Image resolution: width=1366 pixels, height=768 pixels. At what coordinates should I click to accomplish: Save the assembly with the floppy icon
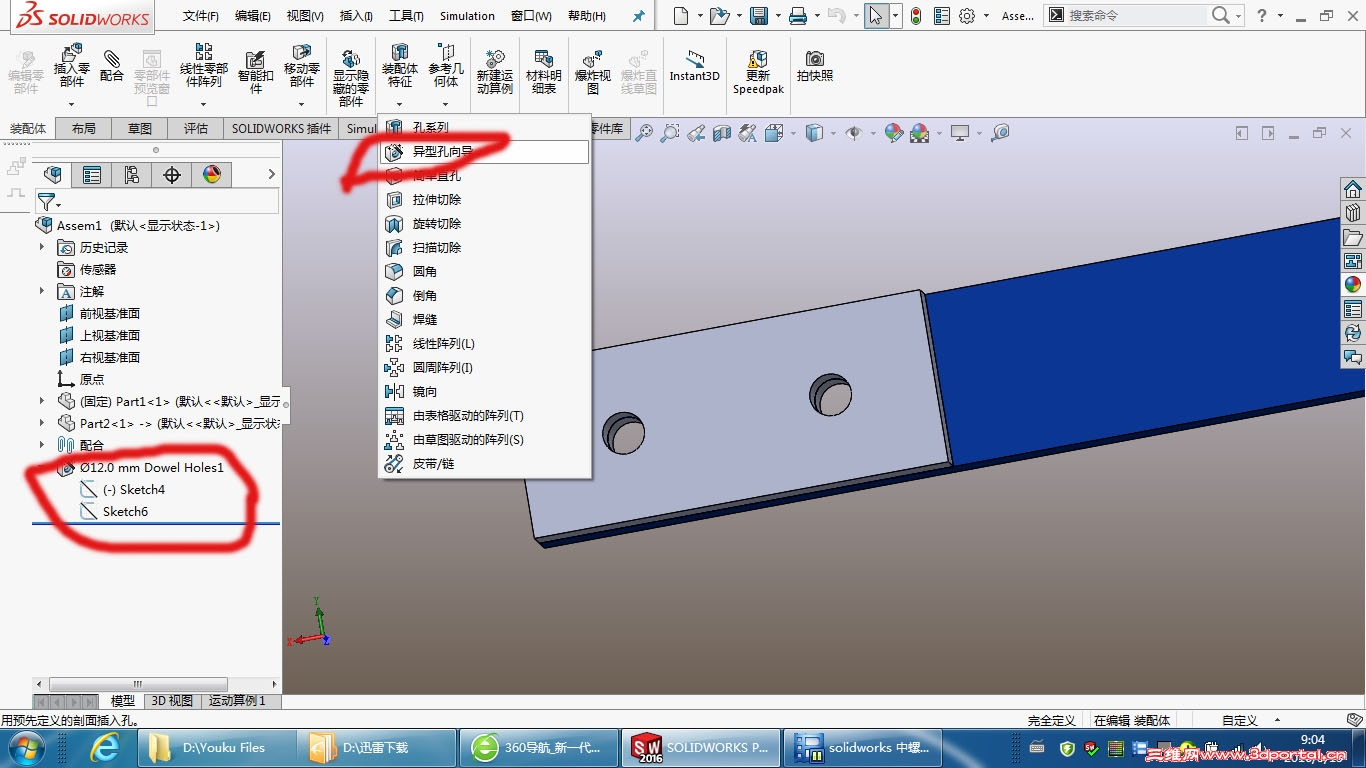759,16
